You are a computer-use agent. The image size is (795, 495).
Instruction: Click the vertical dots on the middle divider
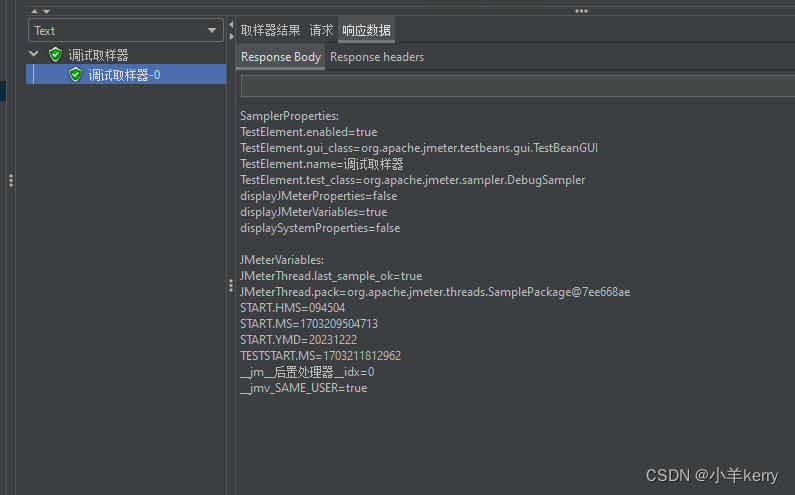click(231, 286)
